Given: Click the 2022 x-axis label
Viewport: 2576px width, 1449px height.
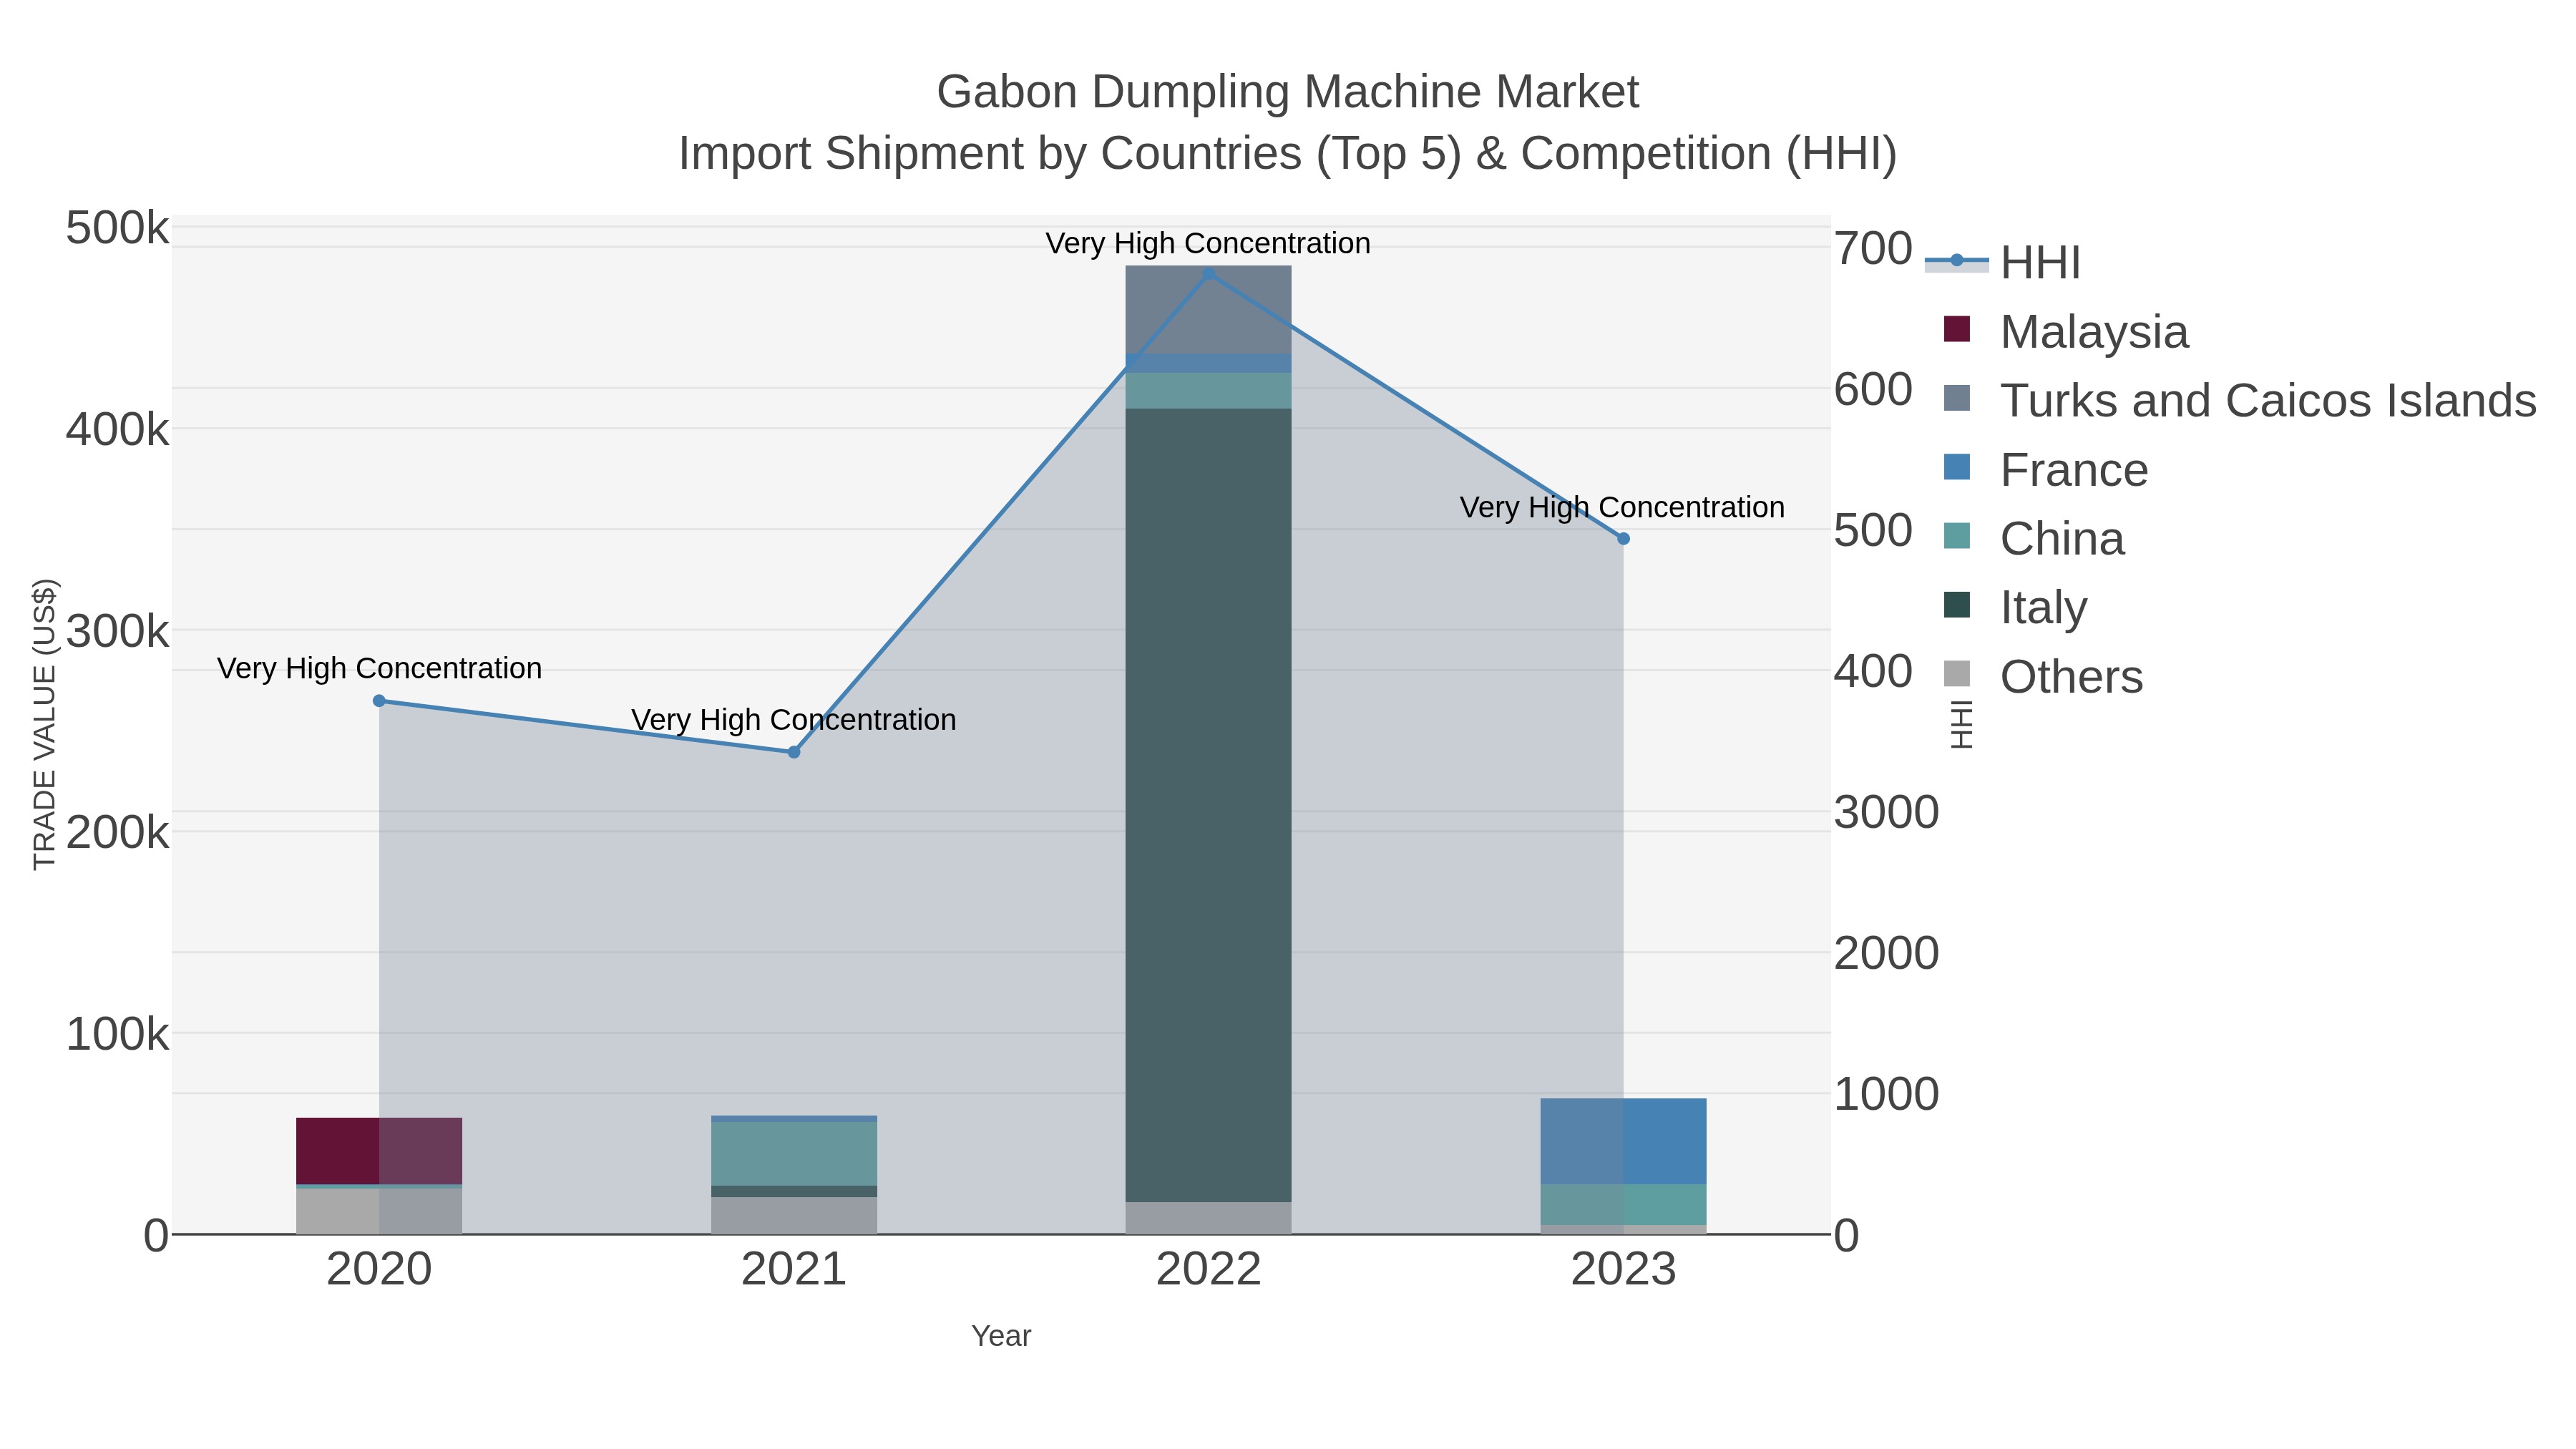Looking at the screenshot, I should [x=1208, y=1270].
